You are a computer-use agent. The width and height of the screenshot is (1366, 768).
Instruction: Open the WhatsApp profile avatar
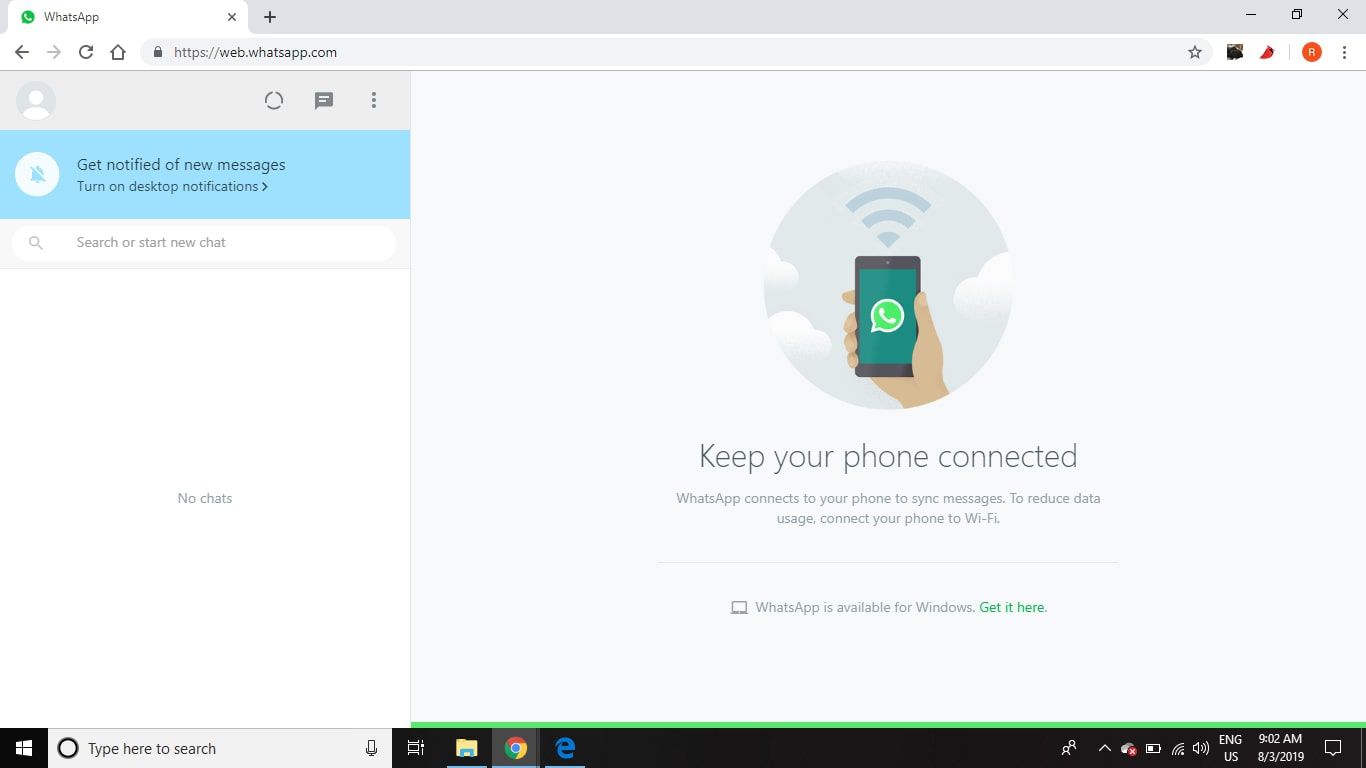point(36,100)
